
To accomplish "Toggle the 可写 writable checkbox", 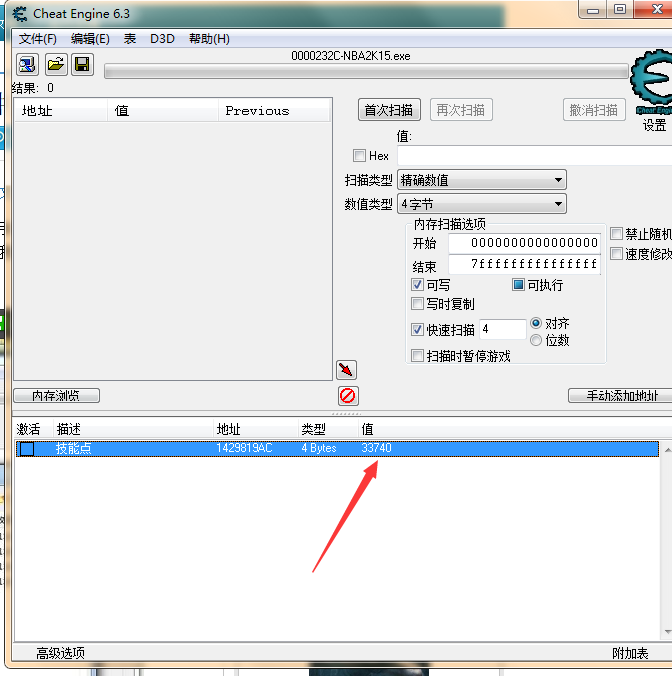I will tap(417, 285).
